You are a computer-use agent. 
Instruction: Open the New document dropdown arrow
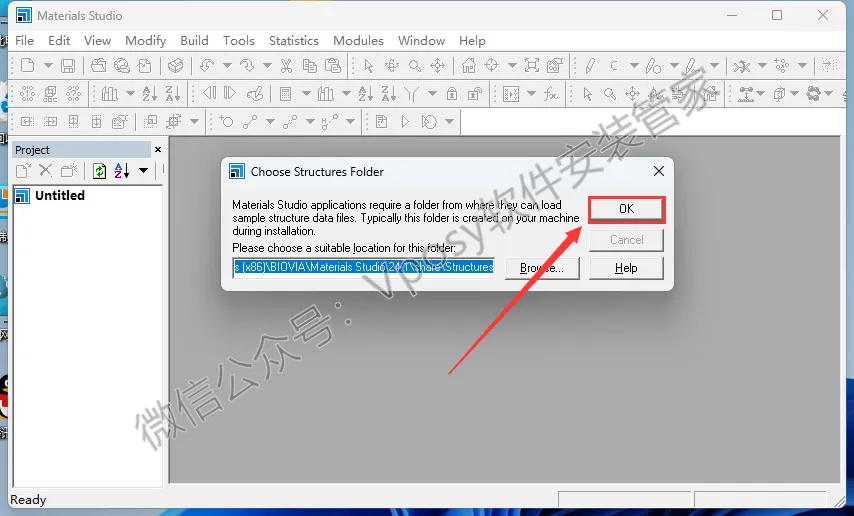48,66
